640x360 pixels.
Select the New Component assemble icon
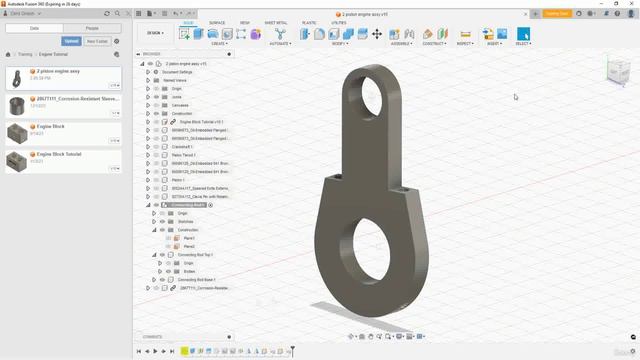coord(394,34)
